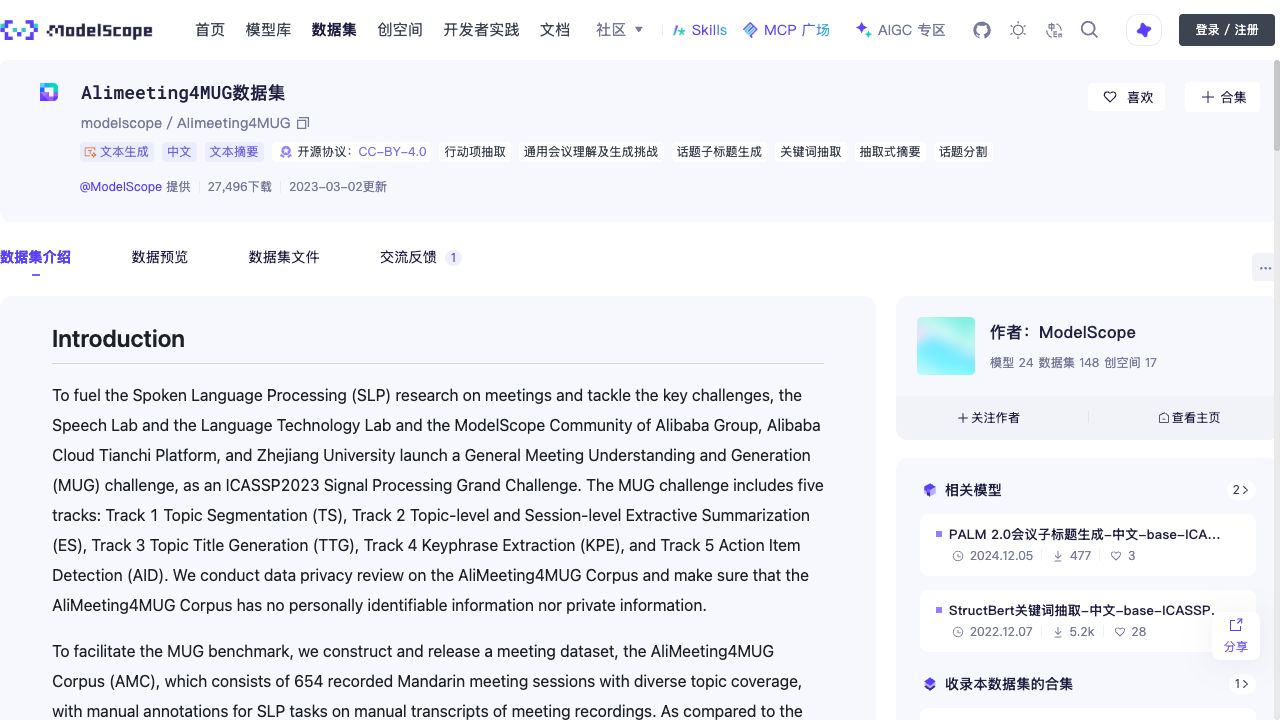The height and width of the screenshot is (720, 1280).
Task: Open PALM 2.0会议子标题生成 model card
Action: tap(1088, 545)
